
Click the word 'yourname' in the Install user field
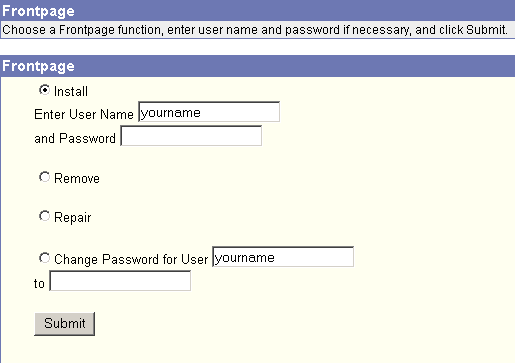tap(171, 113)
